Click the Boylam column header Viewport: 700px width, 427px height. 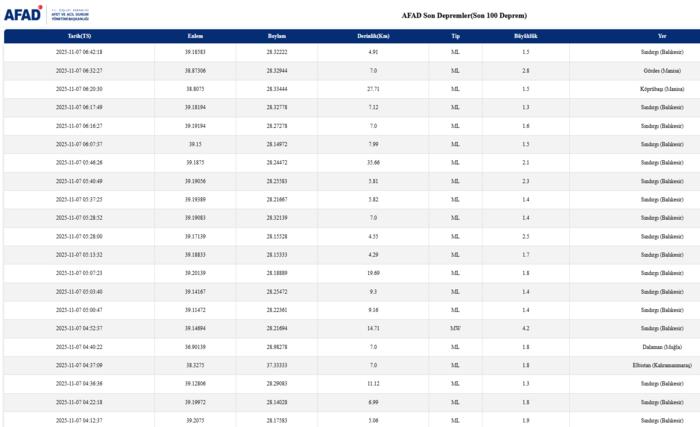[277, 36]
